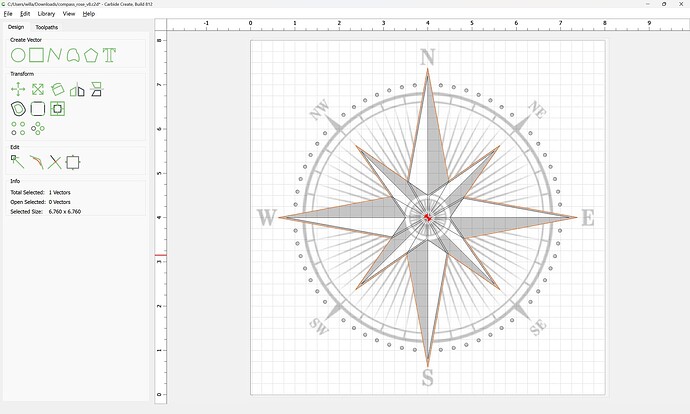Choose the Polyline drawing tool
This screenshot has width=690, height=414.
click(55, 55)
